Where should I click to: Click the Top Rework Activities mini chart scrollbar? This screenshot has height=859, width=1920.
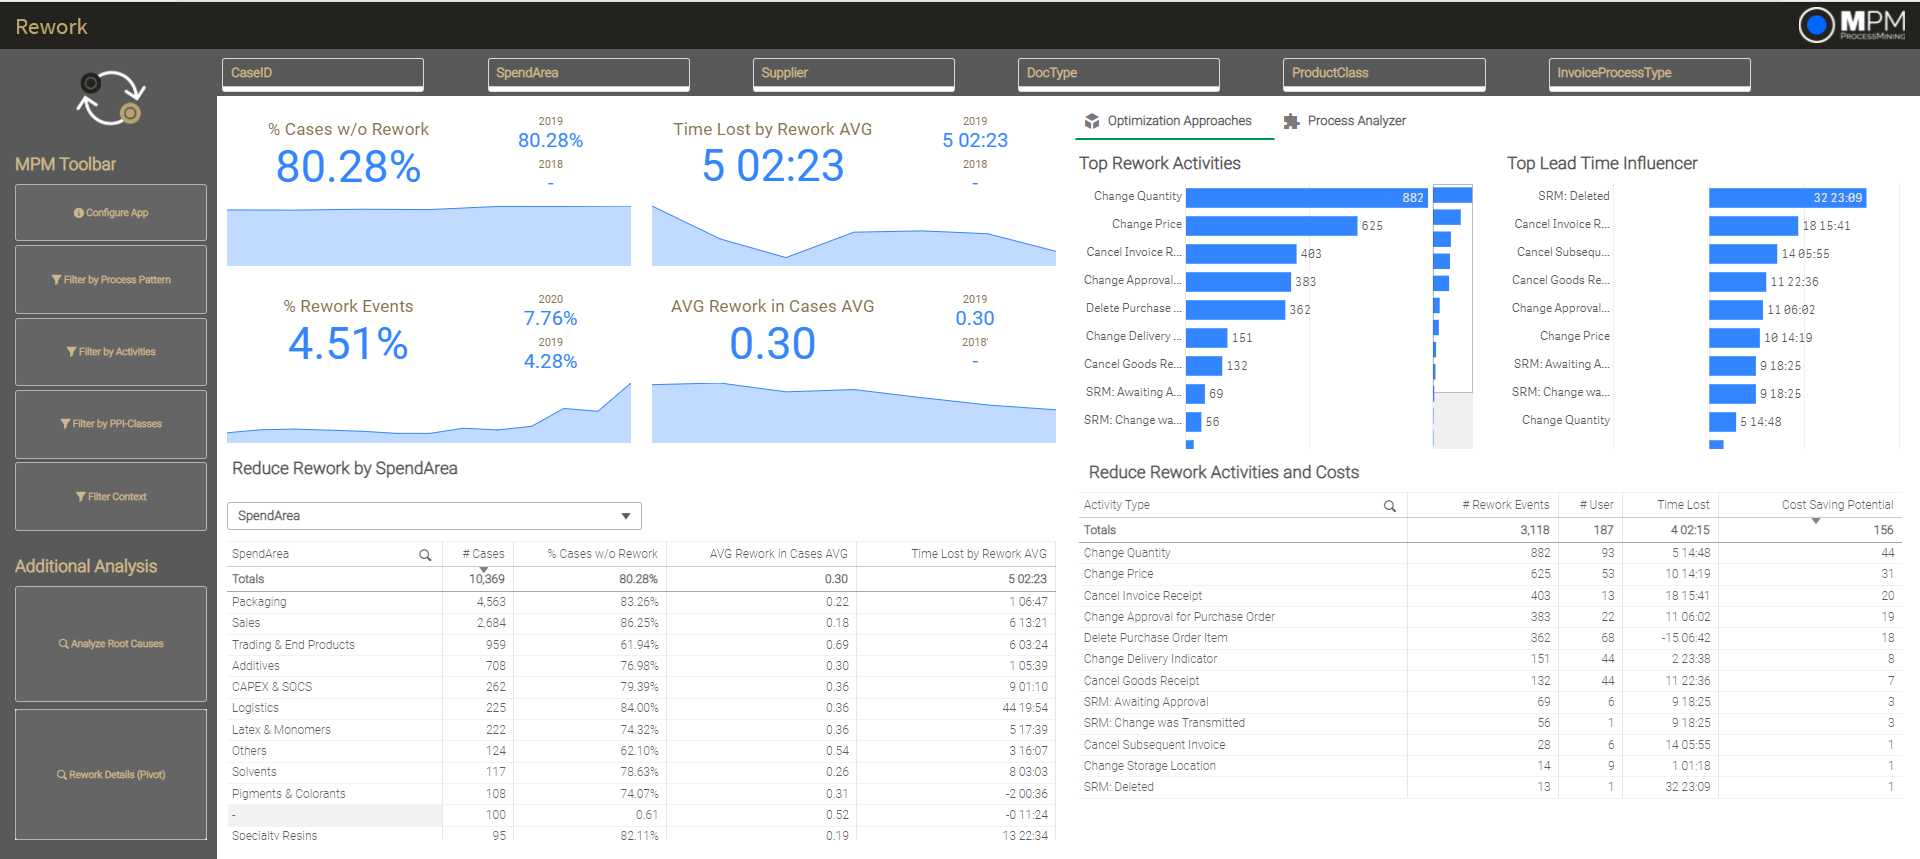[x=1452, y=316]
